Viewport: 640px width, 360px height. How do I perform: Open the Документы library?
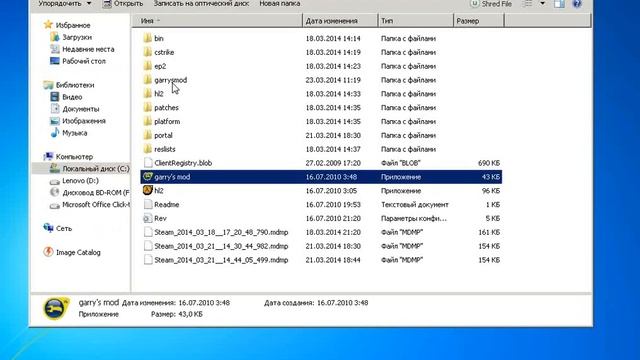pyautogui.click(x=75, y=109)
